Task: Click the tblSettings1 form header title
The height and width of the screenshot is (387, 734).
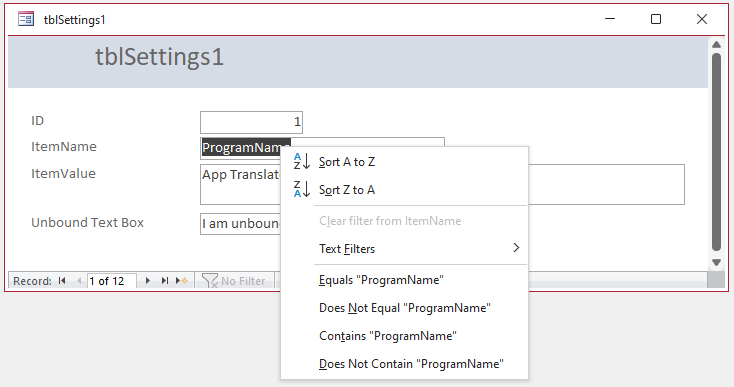Action: pos(160,57)
